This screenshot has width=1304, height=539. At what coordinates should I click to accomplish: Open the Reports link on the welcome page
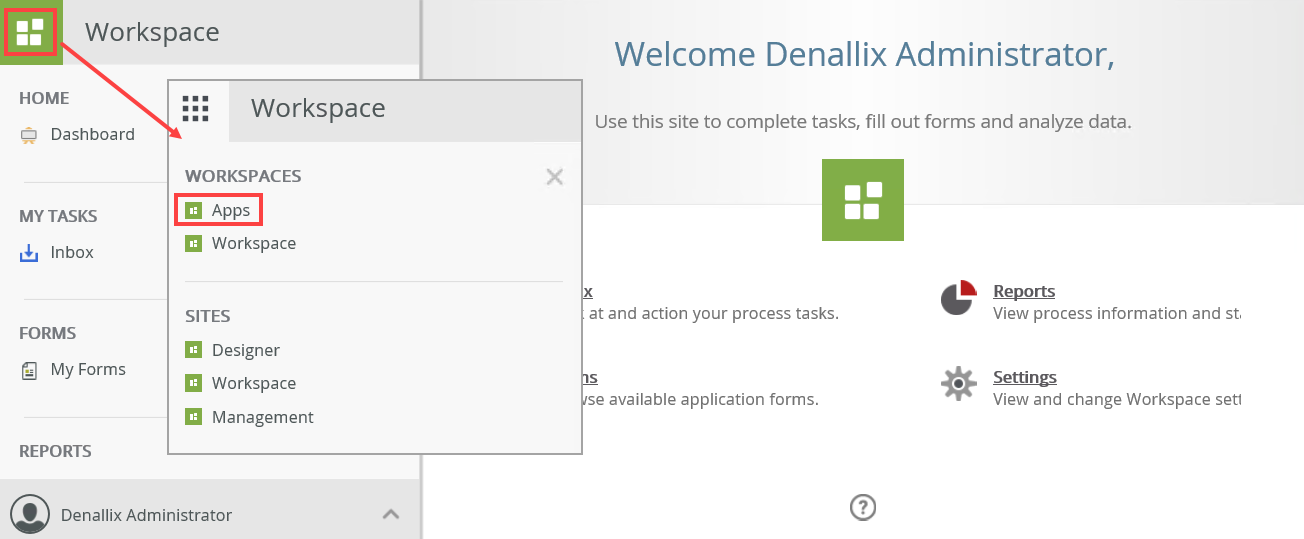1024,291
